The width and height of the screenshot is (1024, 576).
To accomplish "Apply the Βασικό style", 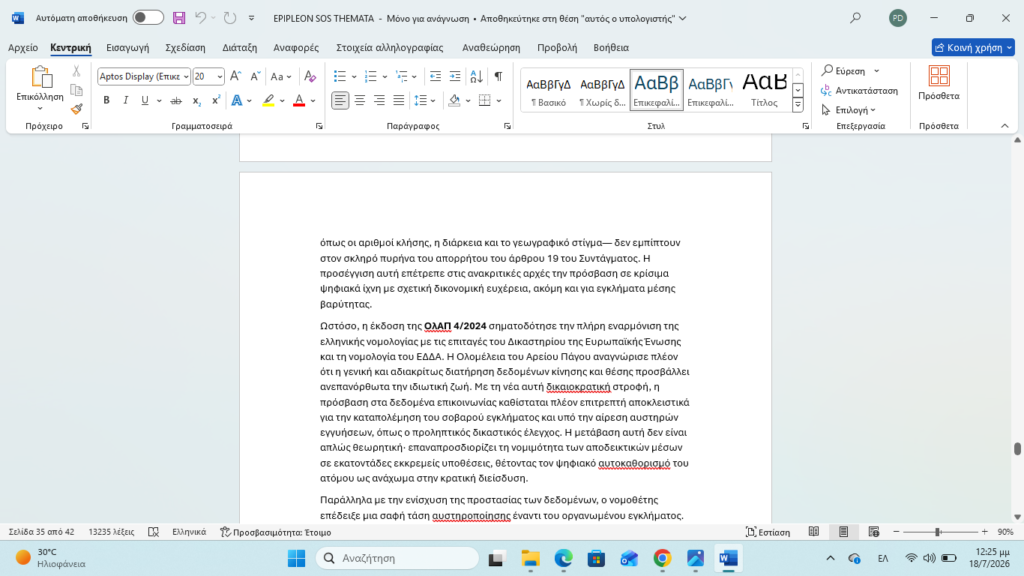I will 549,90.
